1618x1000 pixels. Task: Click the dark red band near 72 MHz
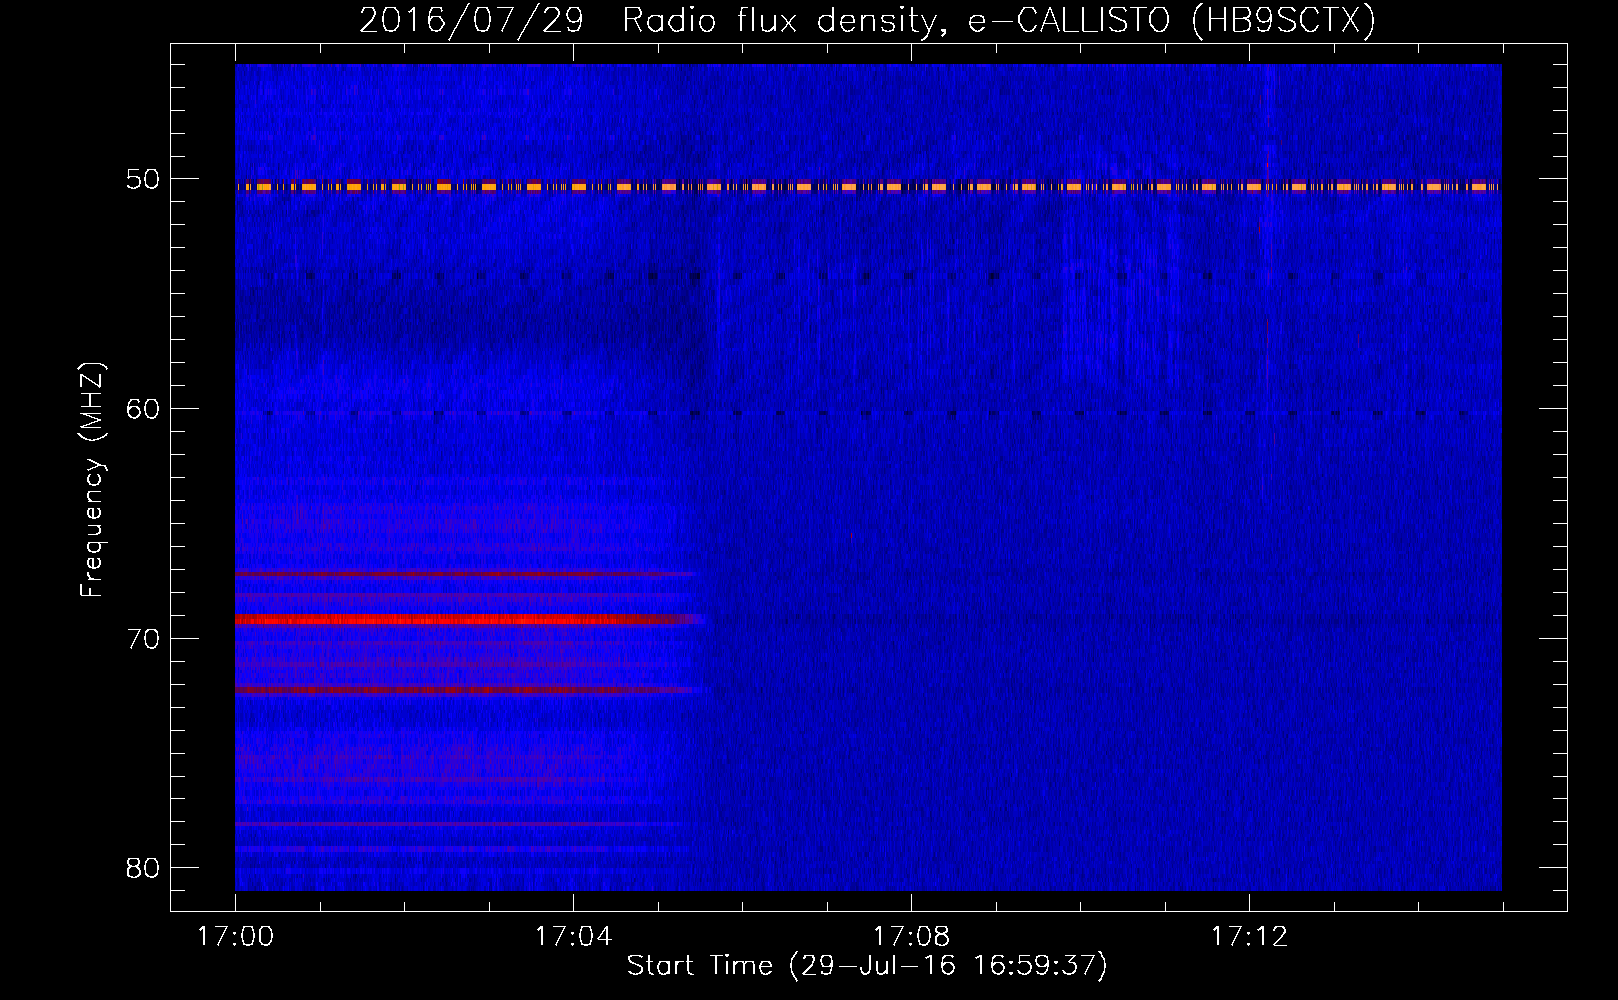click(x=470, y=690)
